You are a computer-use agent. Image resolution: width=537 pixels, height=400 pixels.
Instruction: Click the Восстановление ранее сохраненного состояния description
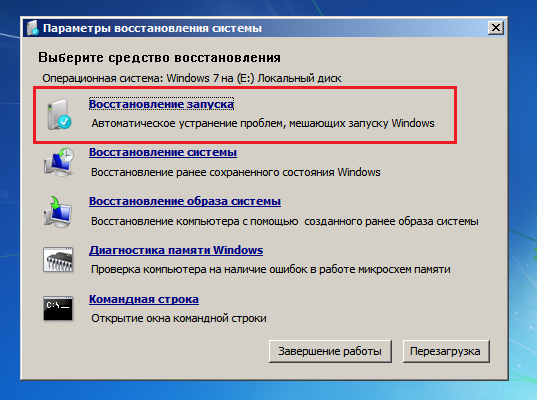[x=236, y=172]
